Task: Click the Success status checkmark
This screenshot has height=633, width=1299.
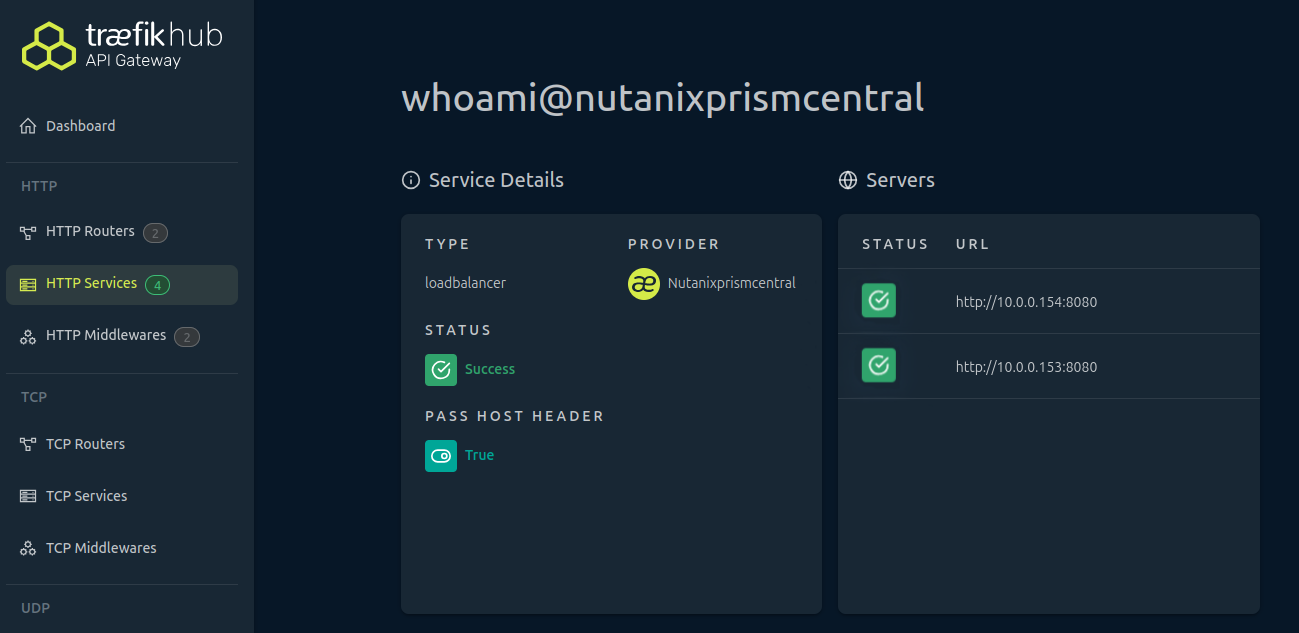Action: [441, 369]
